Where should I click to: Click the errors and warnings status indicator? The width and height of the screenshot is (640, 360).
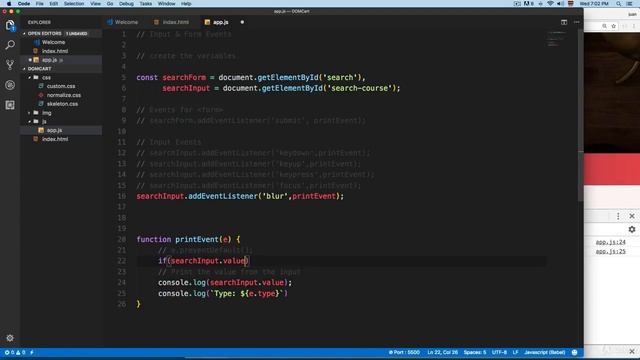[15, 352]
